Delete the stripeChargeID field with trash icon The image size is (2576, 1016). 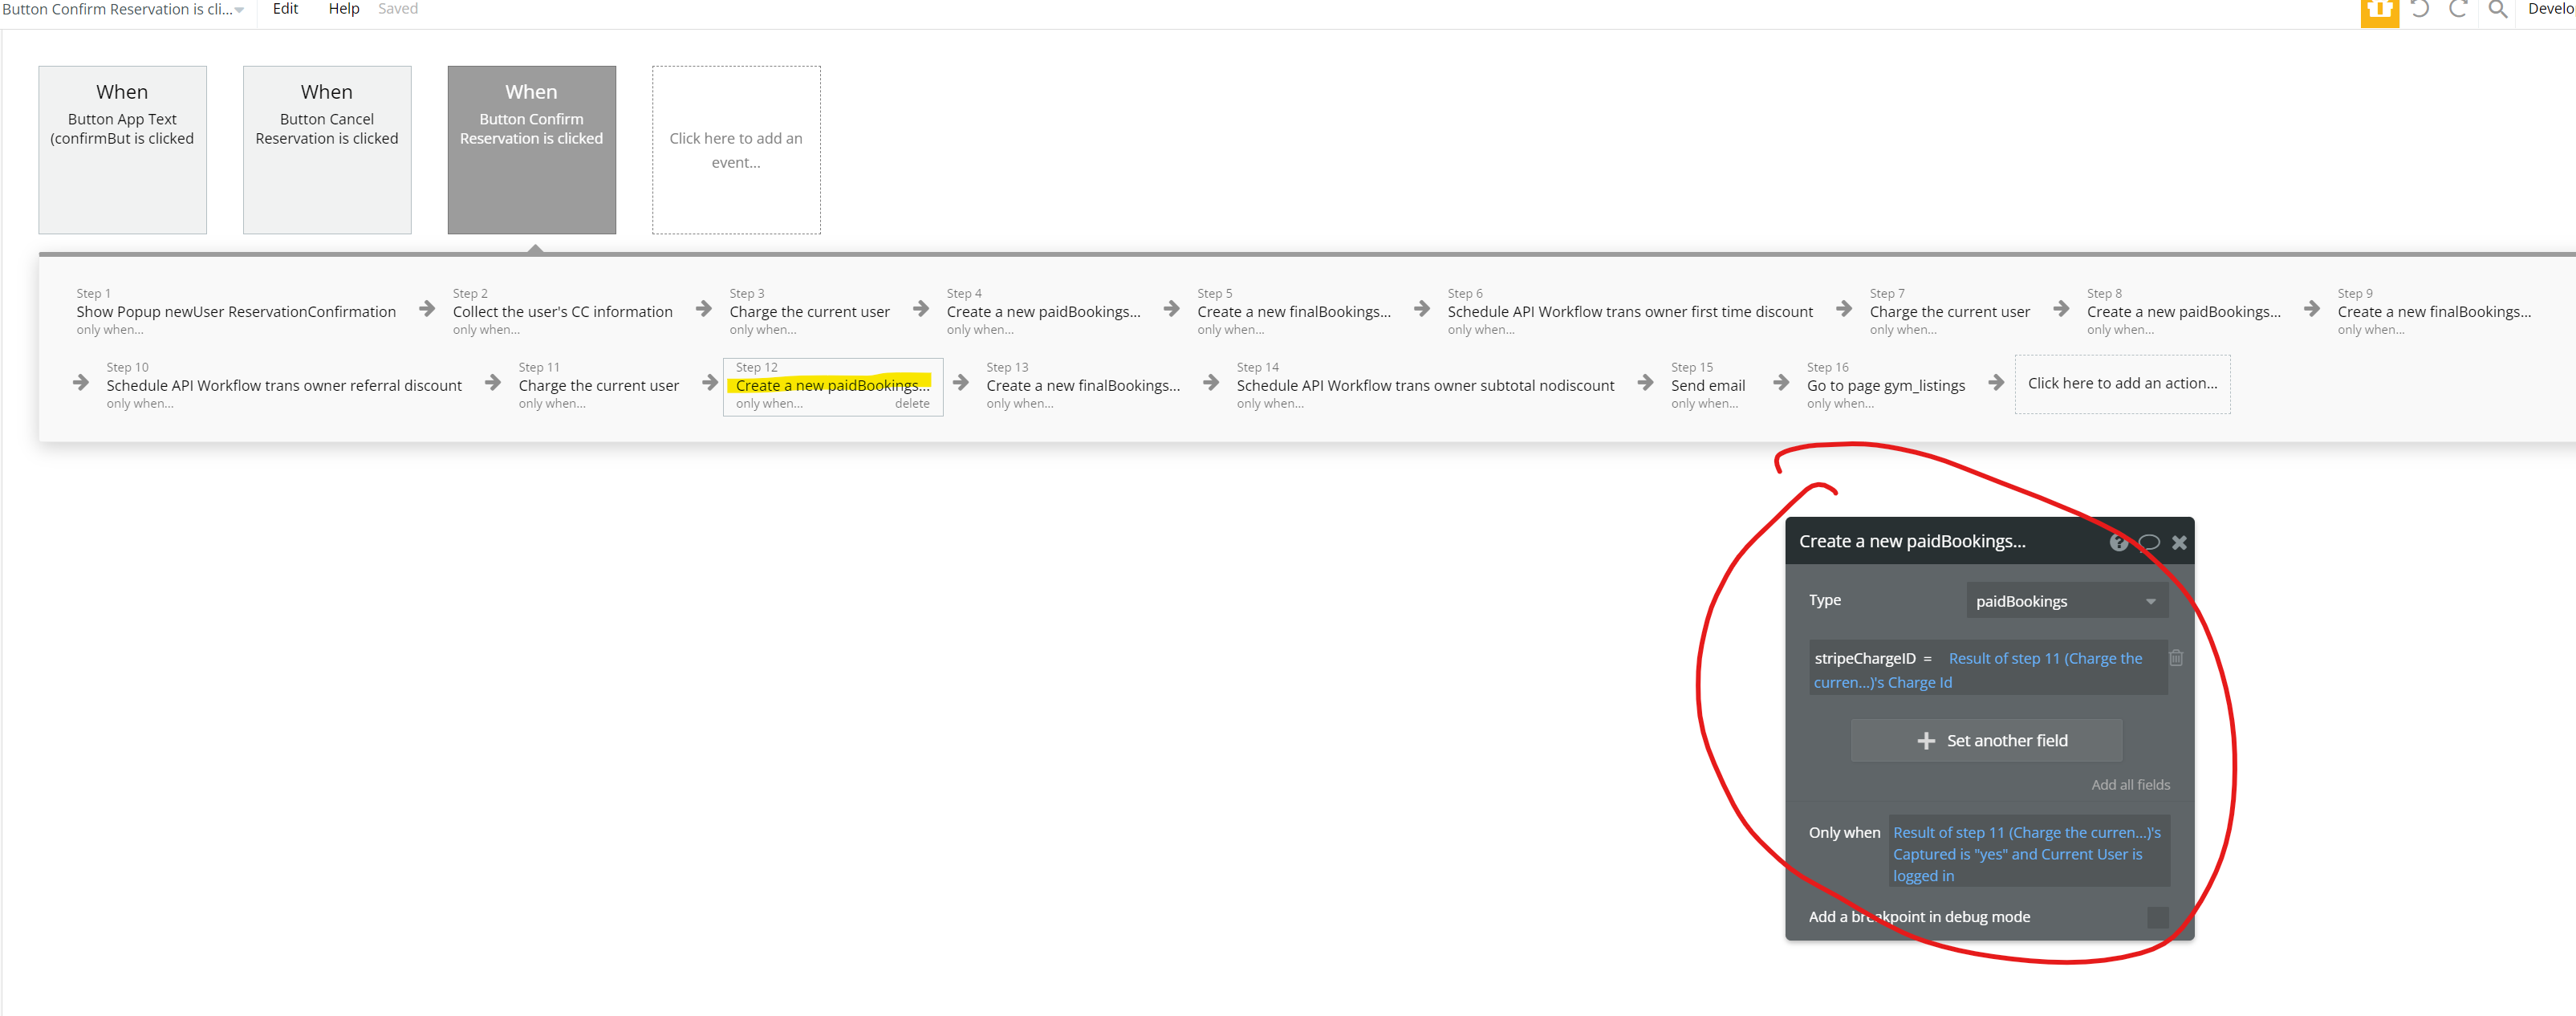[2176, 658]
